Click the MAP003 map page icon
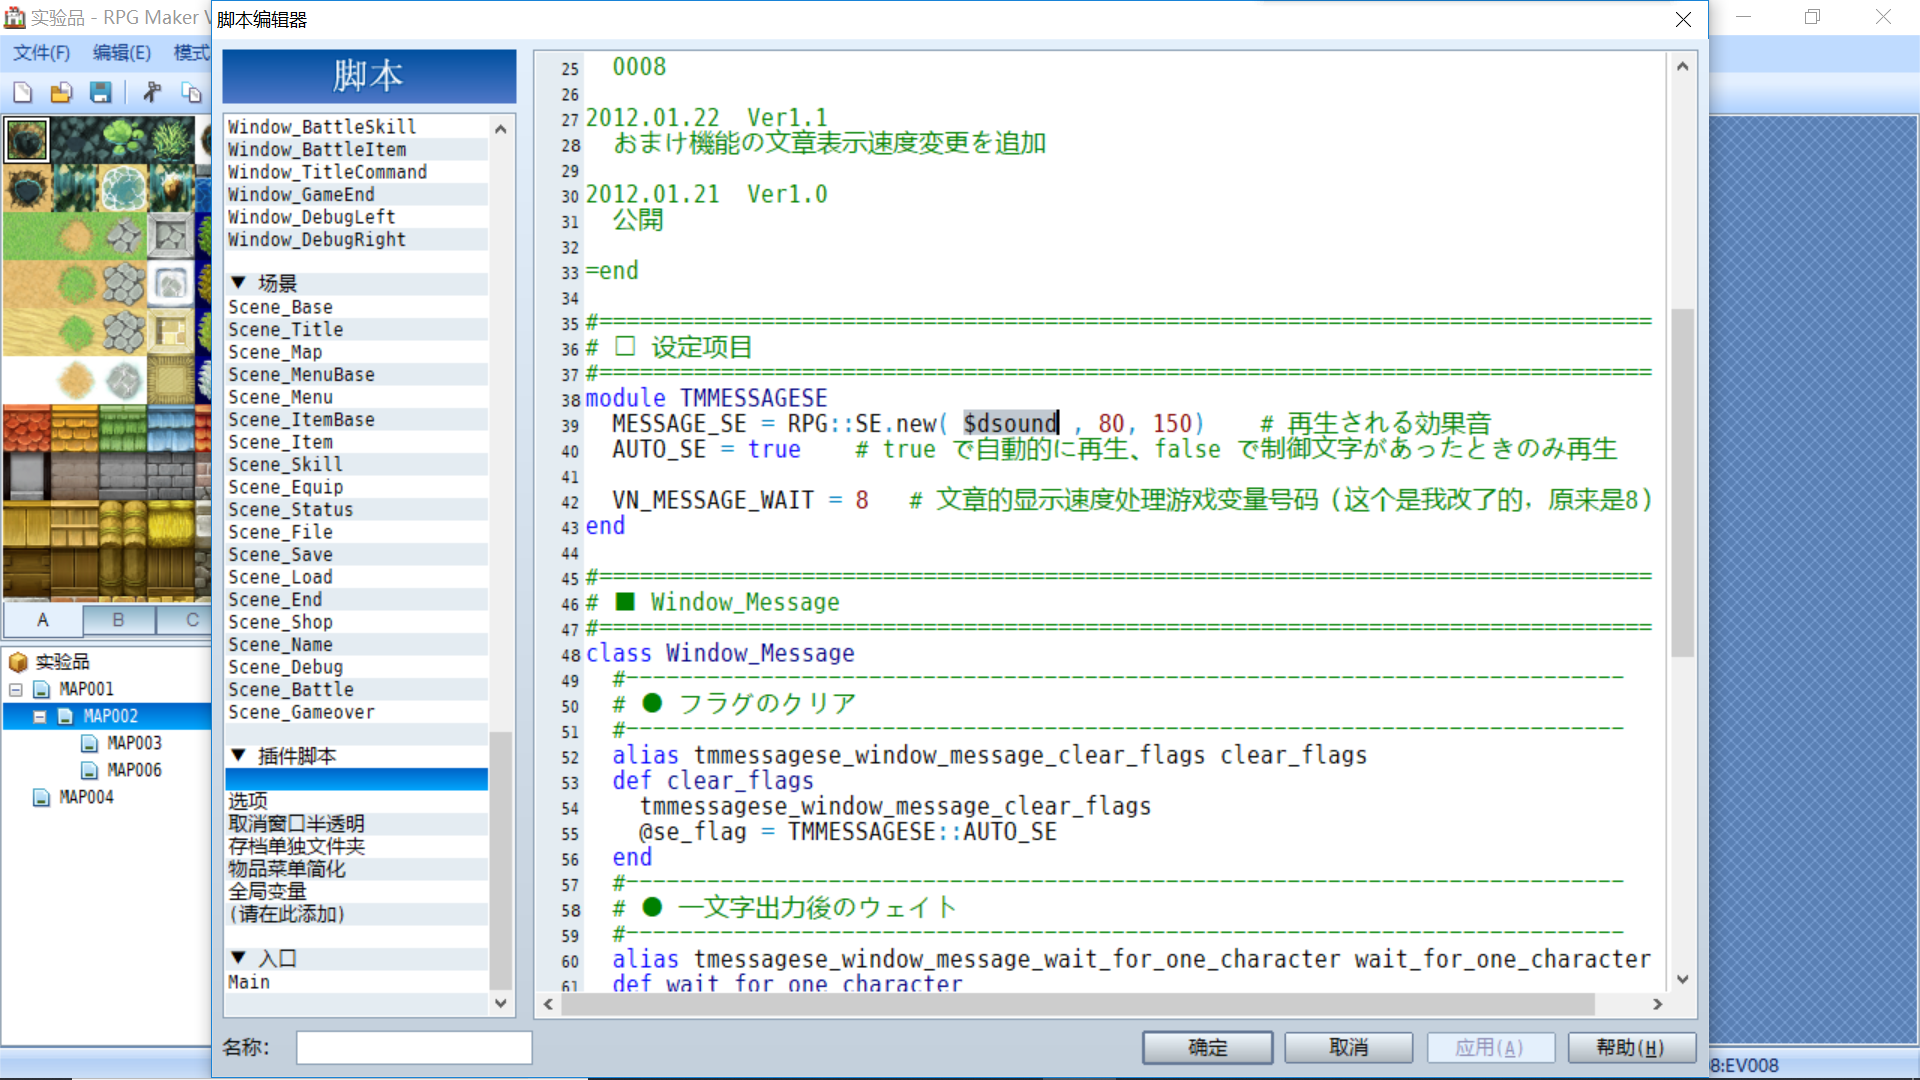This screenshot has height=1080, width=1920. click(89, 743)
